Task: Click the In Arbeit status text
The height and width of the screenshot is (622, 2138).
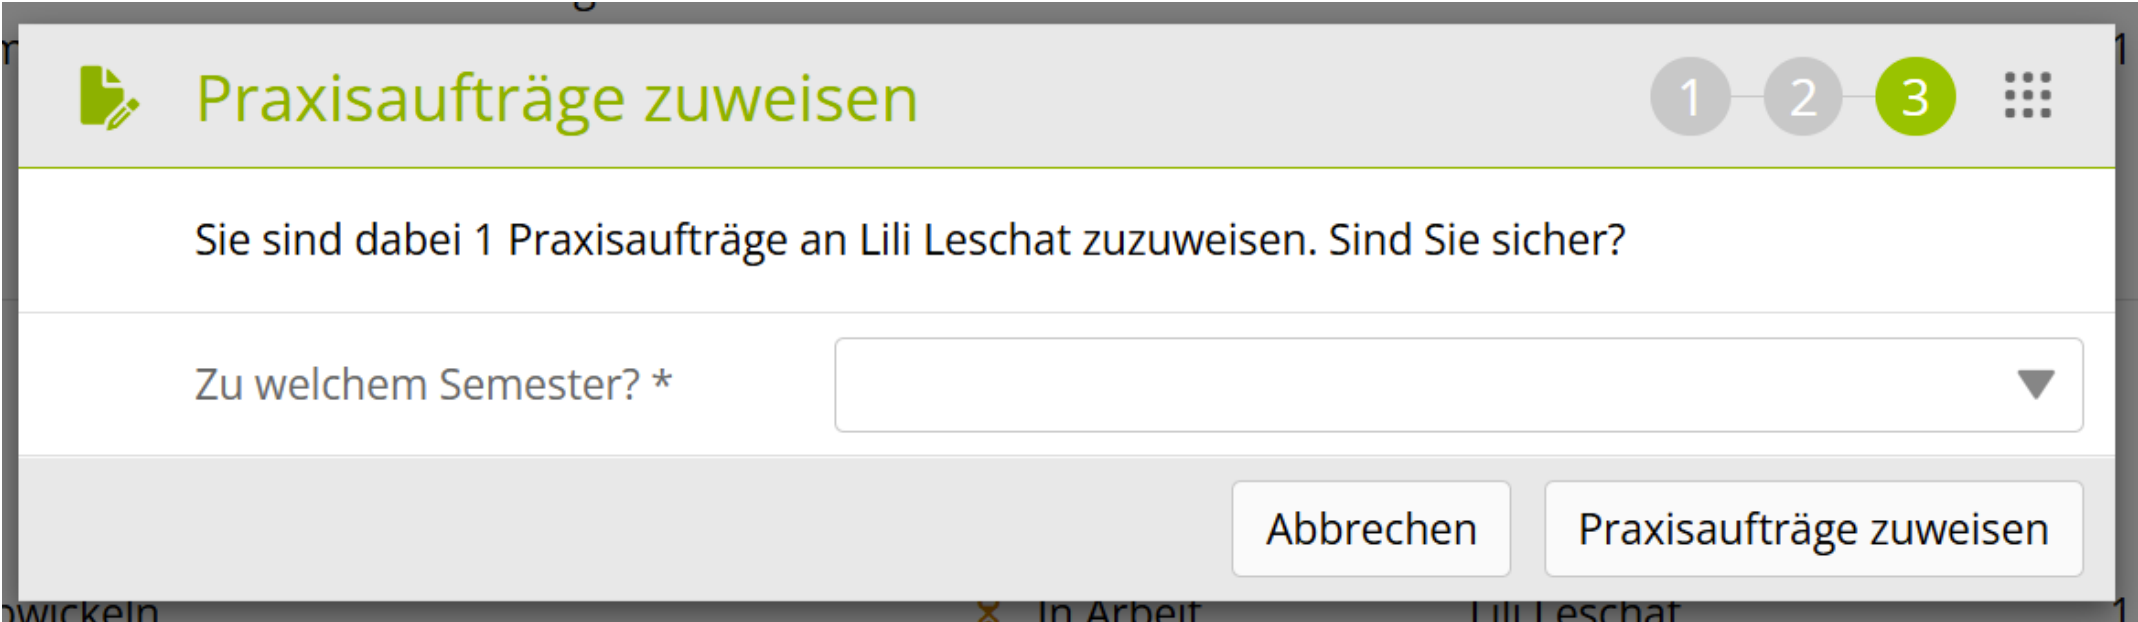Action: click(x=1118, y=611)
